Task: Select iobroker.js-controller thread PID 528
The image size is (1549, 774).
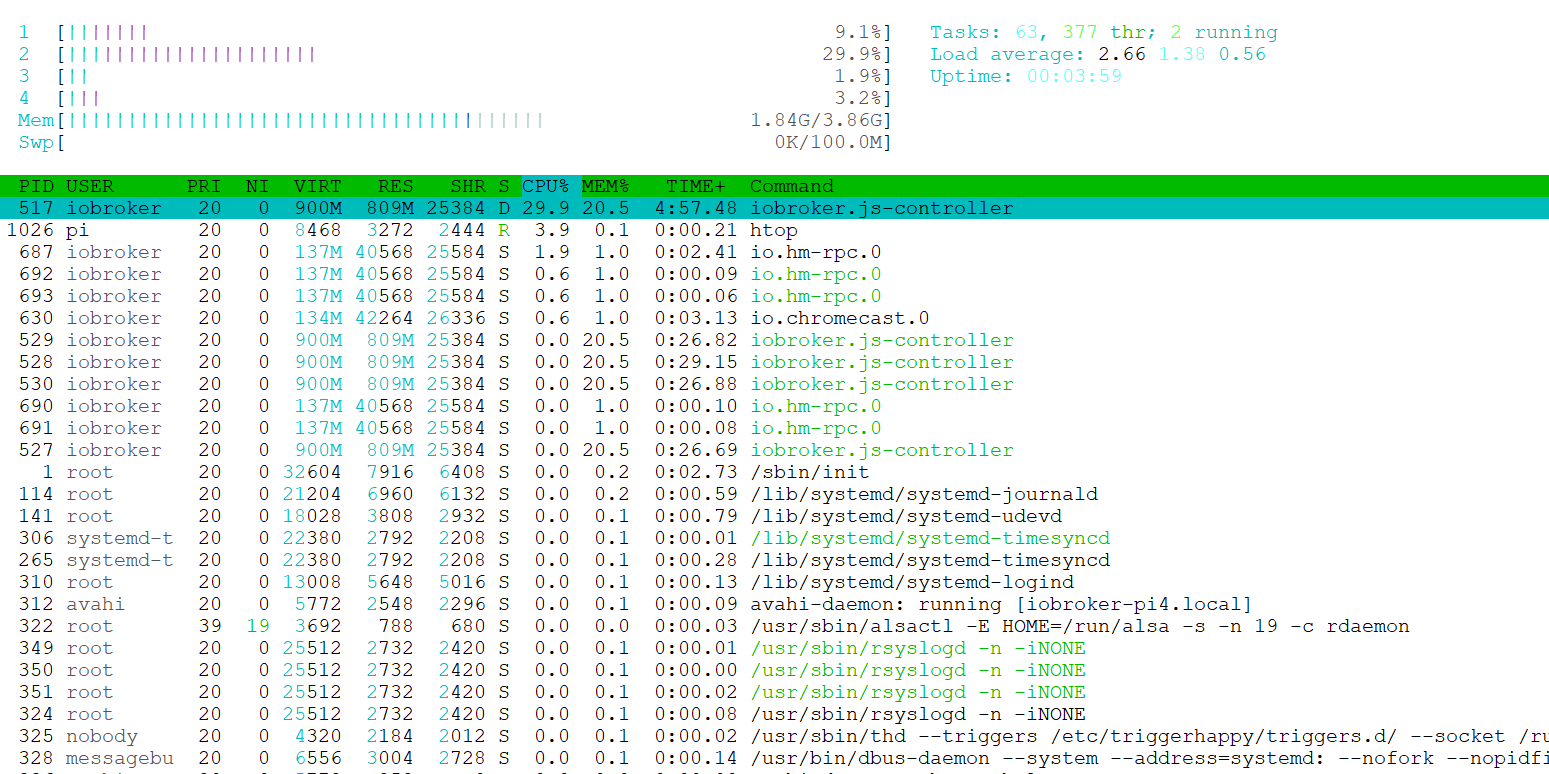Action: (x=774, y=362)
